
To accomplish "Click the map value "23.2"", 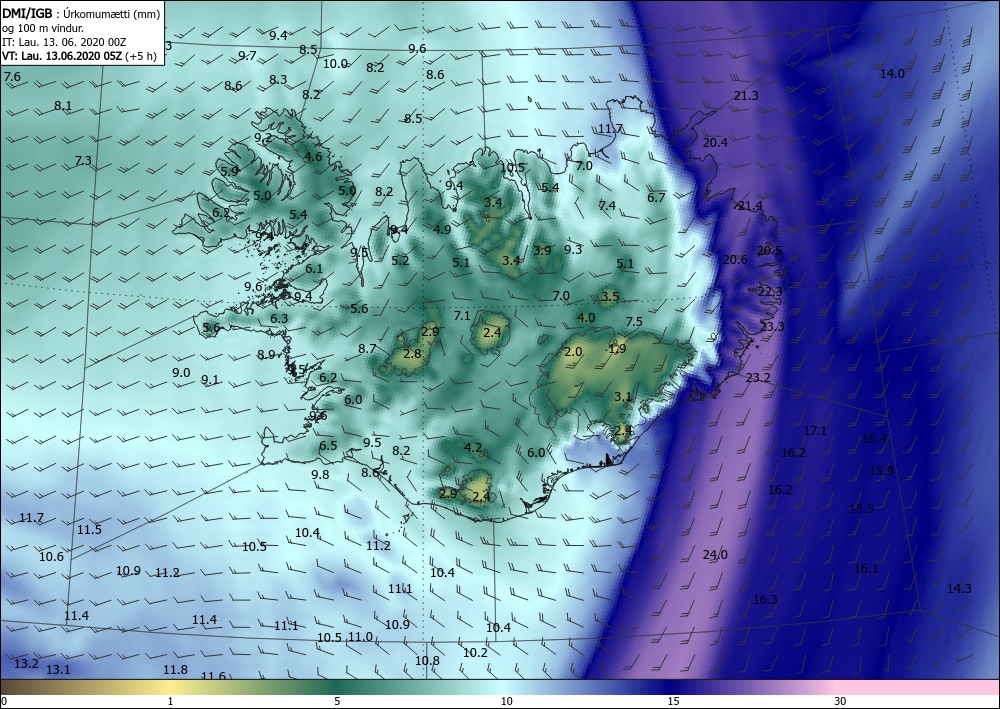I will click(x=758, y=377).
